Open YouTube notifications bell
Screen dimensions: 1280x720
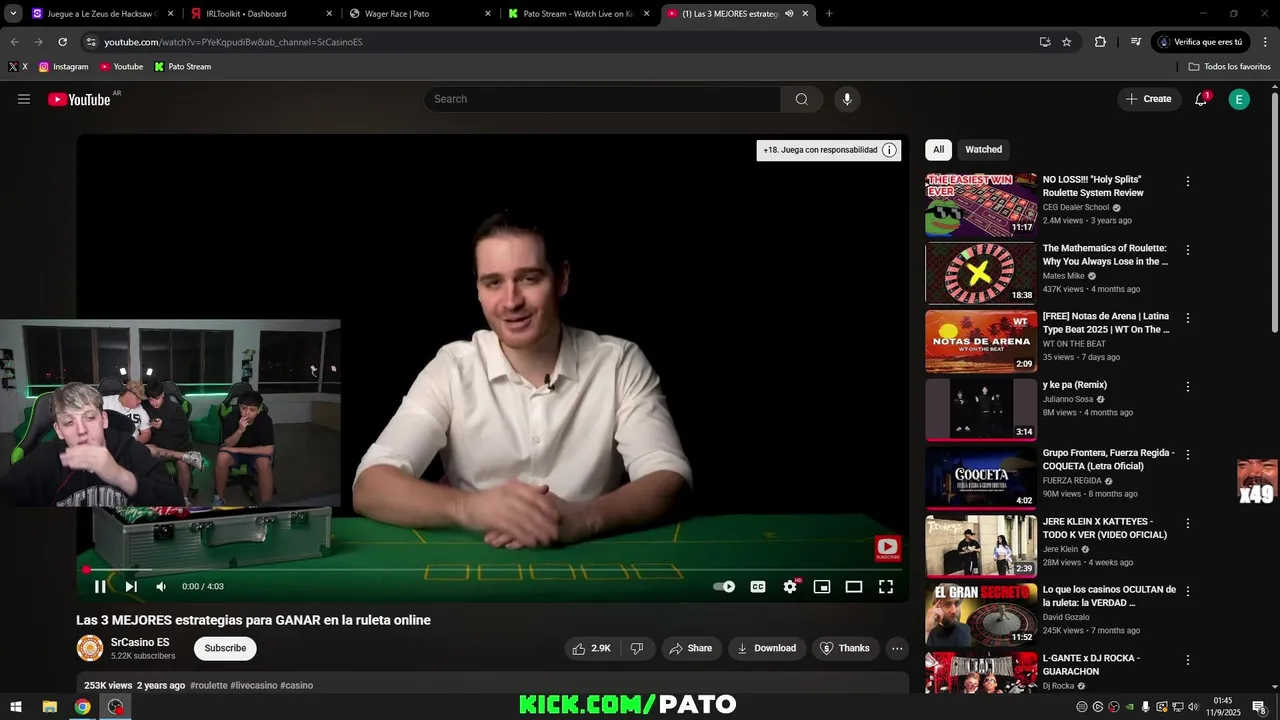pos(1201,99)
